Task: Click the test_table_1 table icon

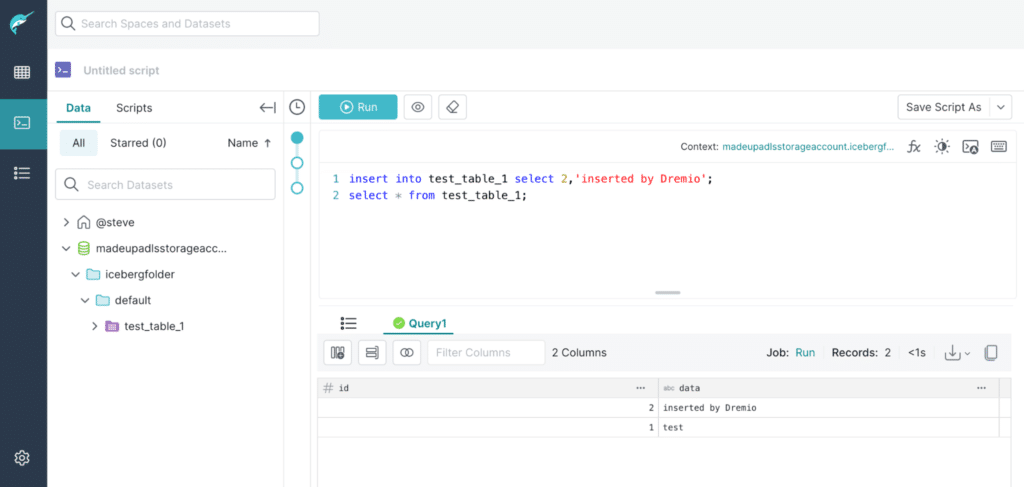Action: [x=112, y=326]
